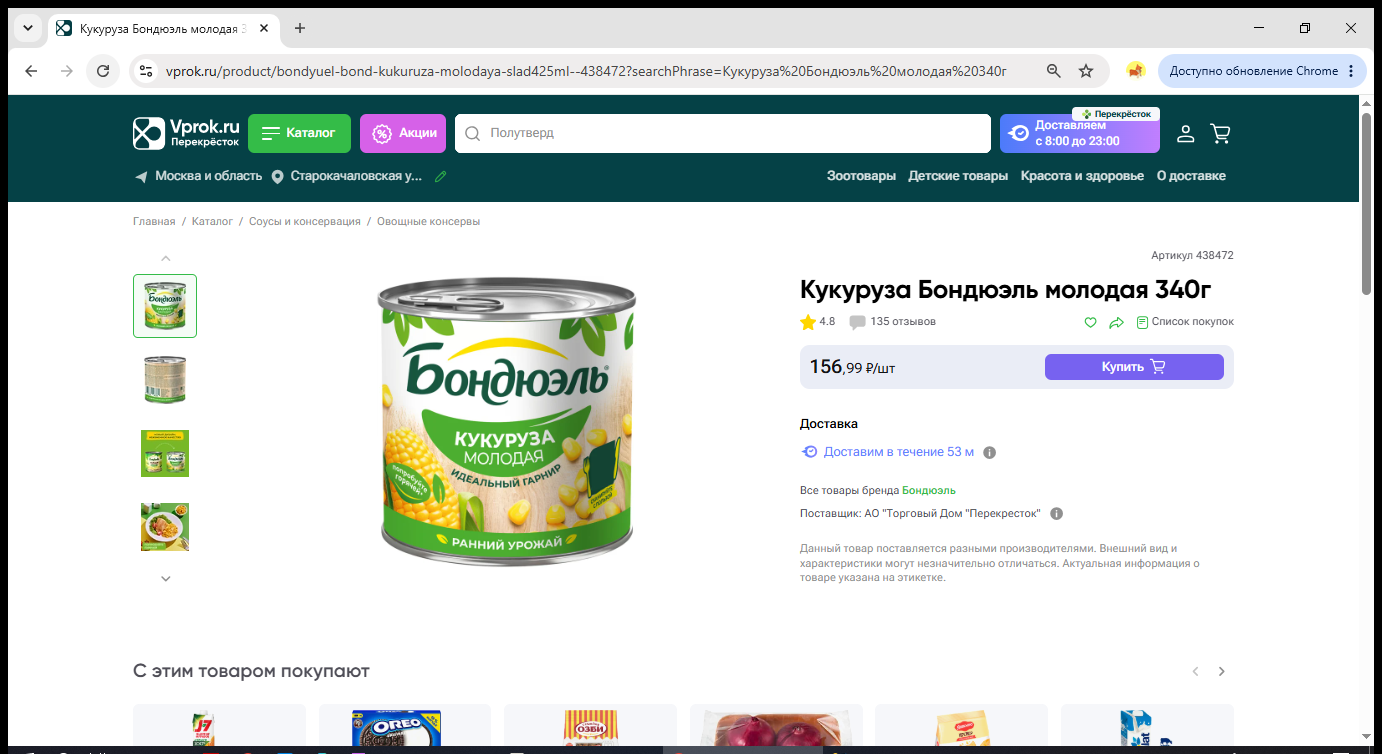Select the first front-view can thumbnail

pyautogui.click(x=165, y=306)
